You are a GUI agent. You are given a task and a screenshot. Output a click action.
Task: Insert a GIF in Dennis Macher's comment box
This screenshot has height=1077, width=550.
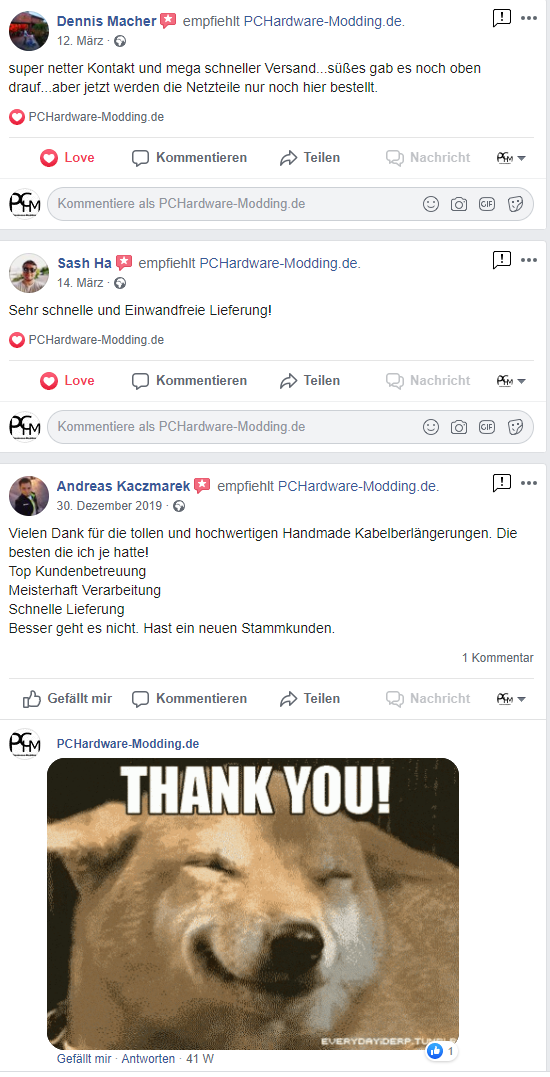tap(487, 204)
